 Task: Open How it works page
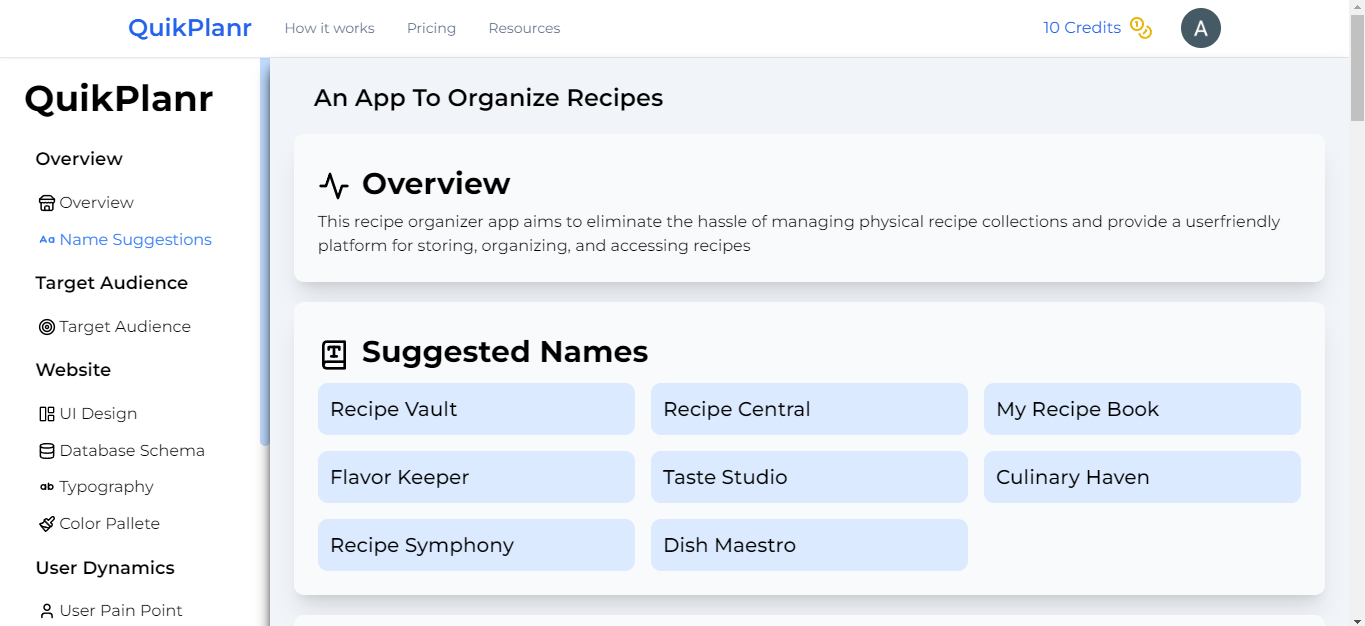click(329, 28)
